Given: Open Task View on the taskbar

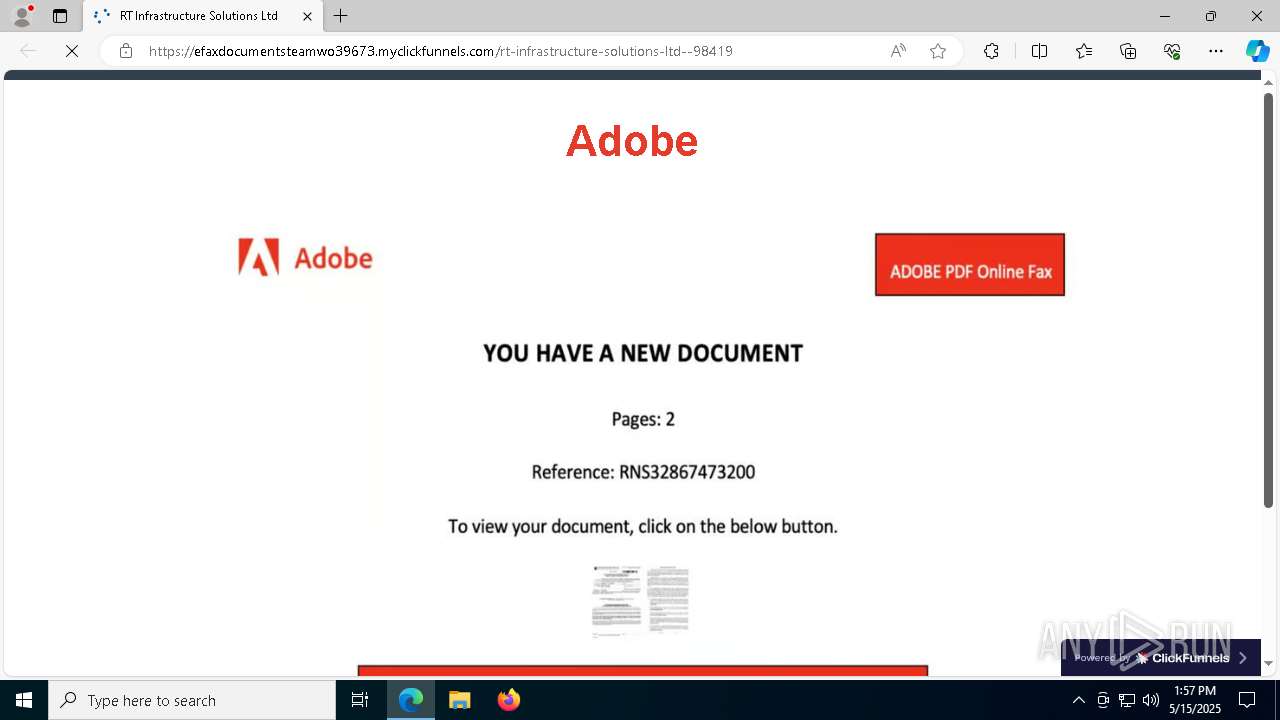Looking at the screenshot, I should point(360,700).
